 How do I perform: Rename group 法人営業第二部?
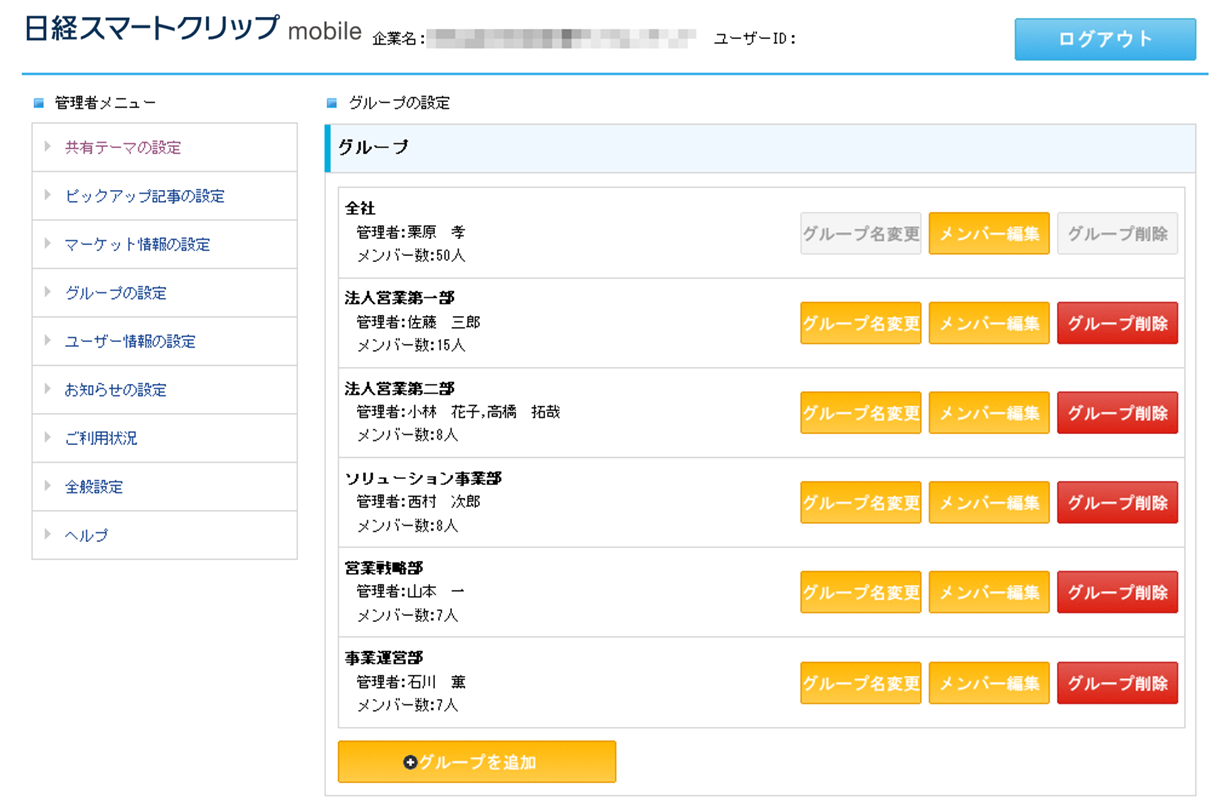(x=861, y=413)
